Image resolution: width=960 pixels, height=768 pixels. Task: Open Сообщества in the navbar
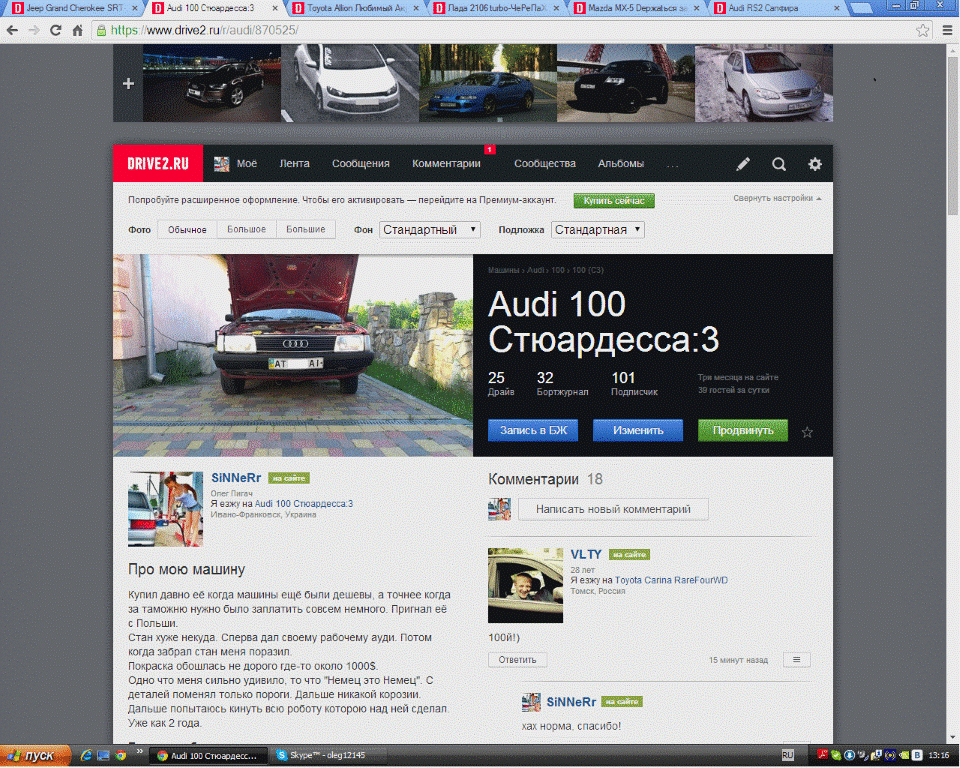pos(545,164)
